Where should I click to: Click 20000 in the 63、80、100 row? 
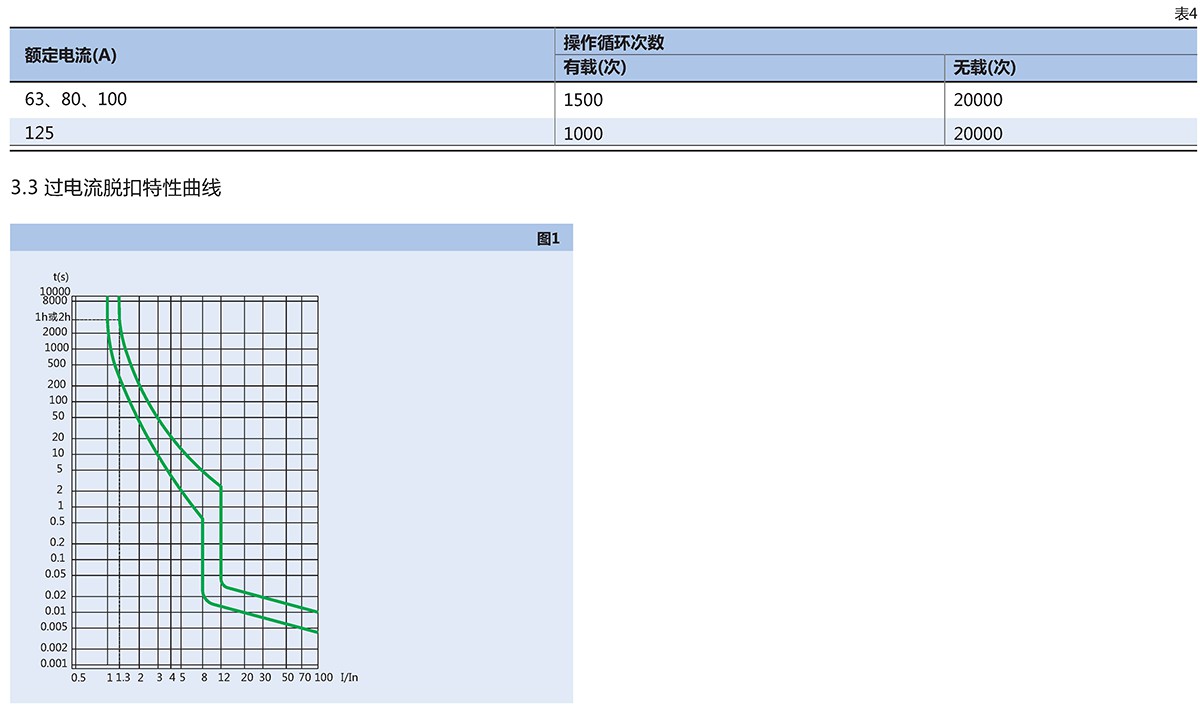978,100
